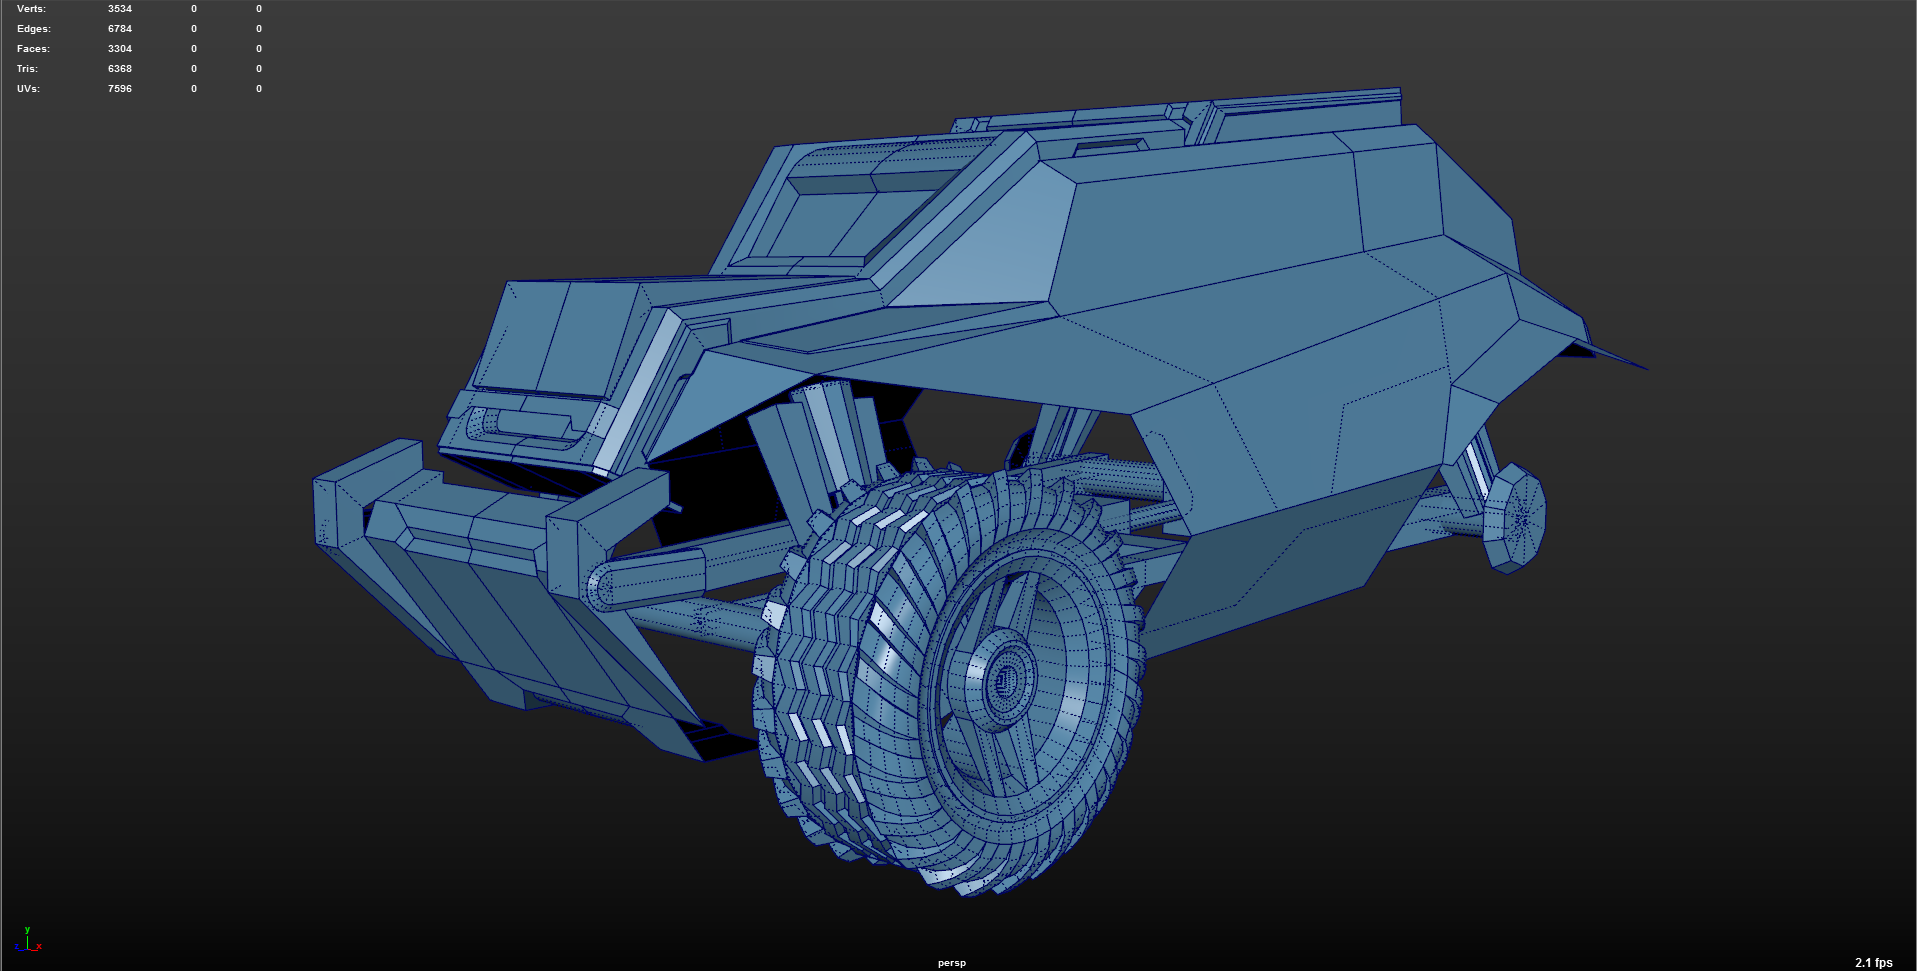Click the UVs label in the heads-up display
Viewport: 1917px width, 971px height.
[28, 89]
